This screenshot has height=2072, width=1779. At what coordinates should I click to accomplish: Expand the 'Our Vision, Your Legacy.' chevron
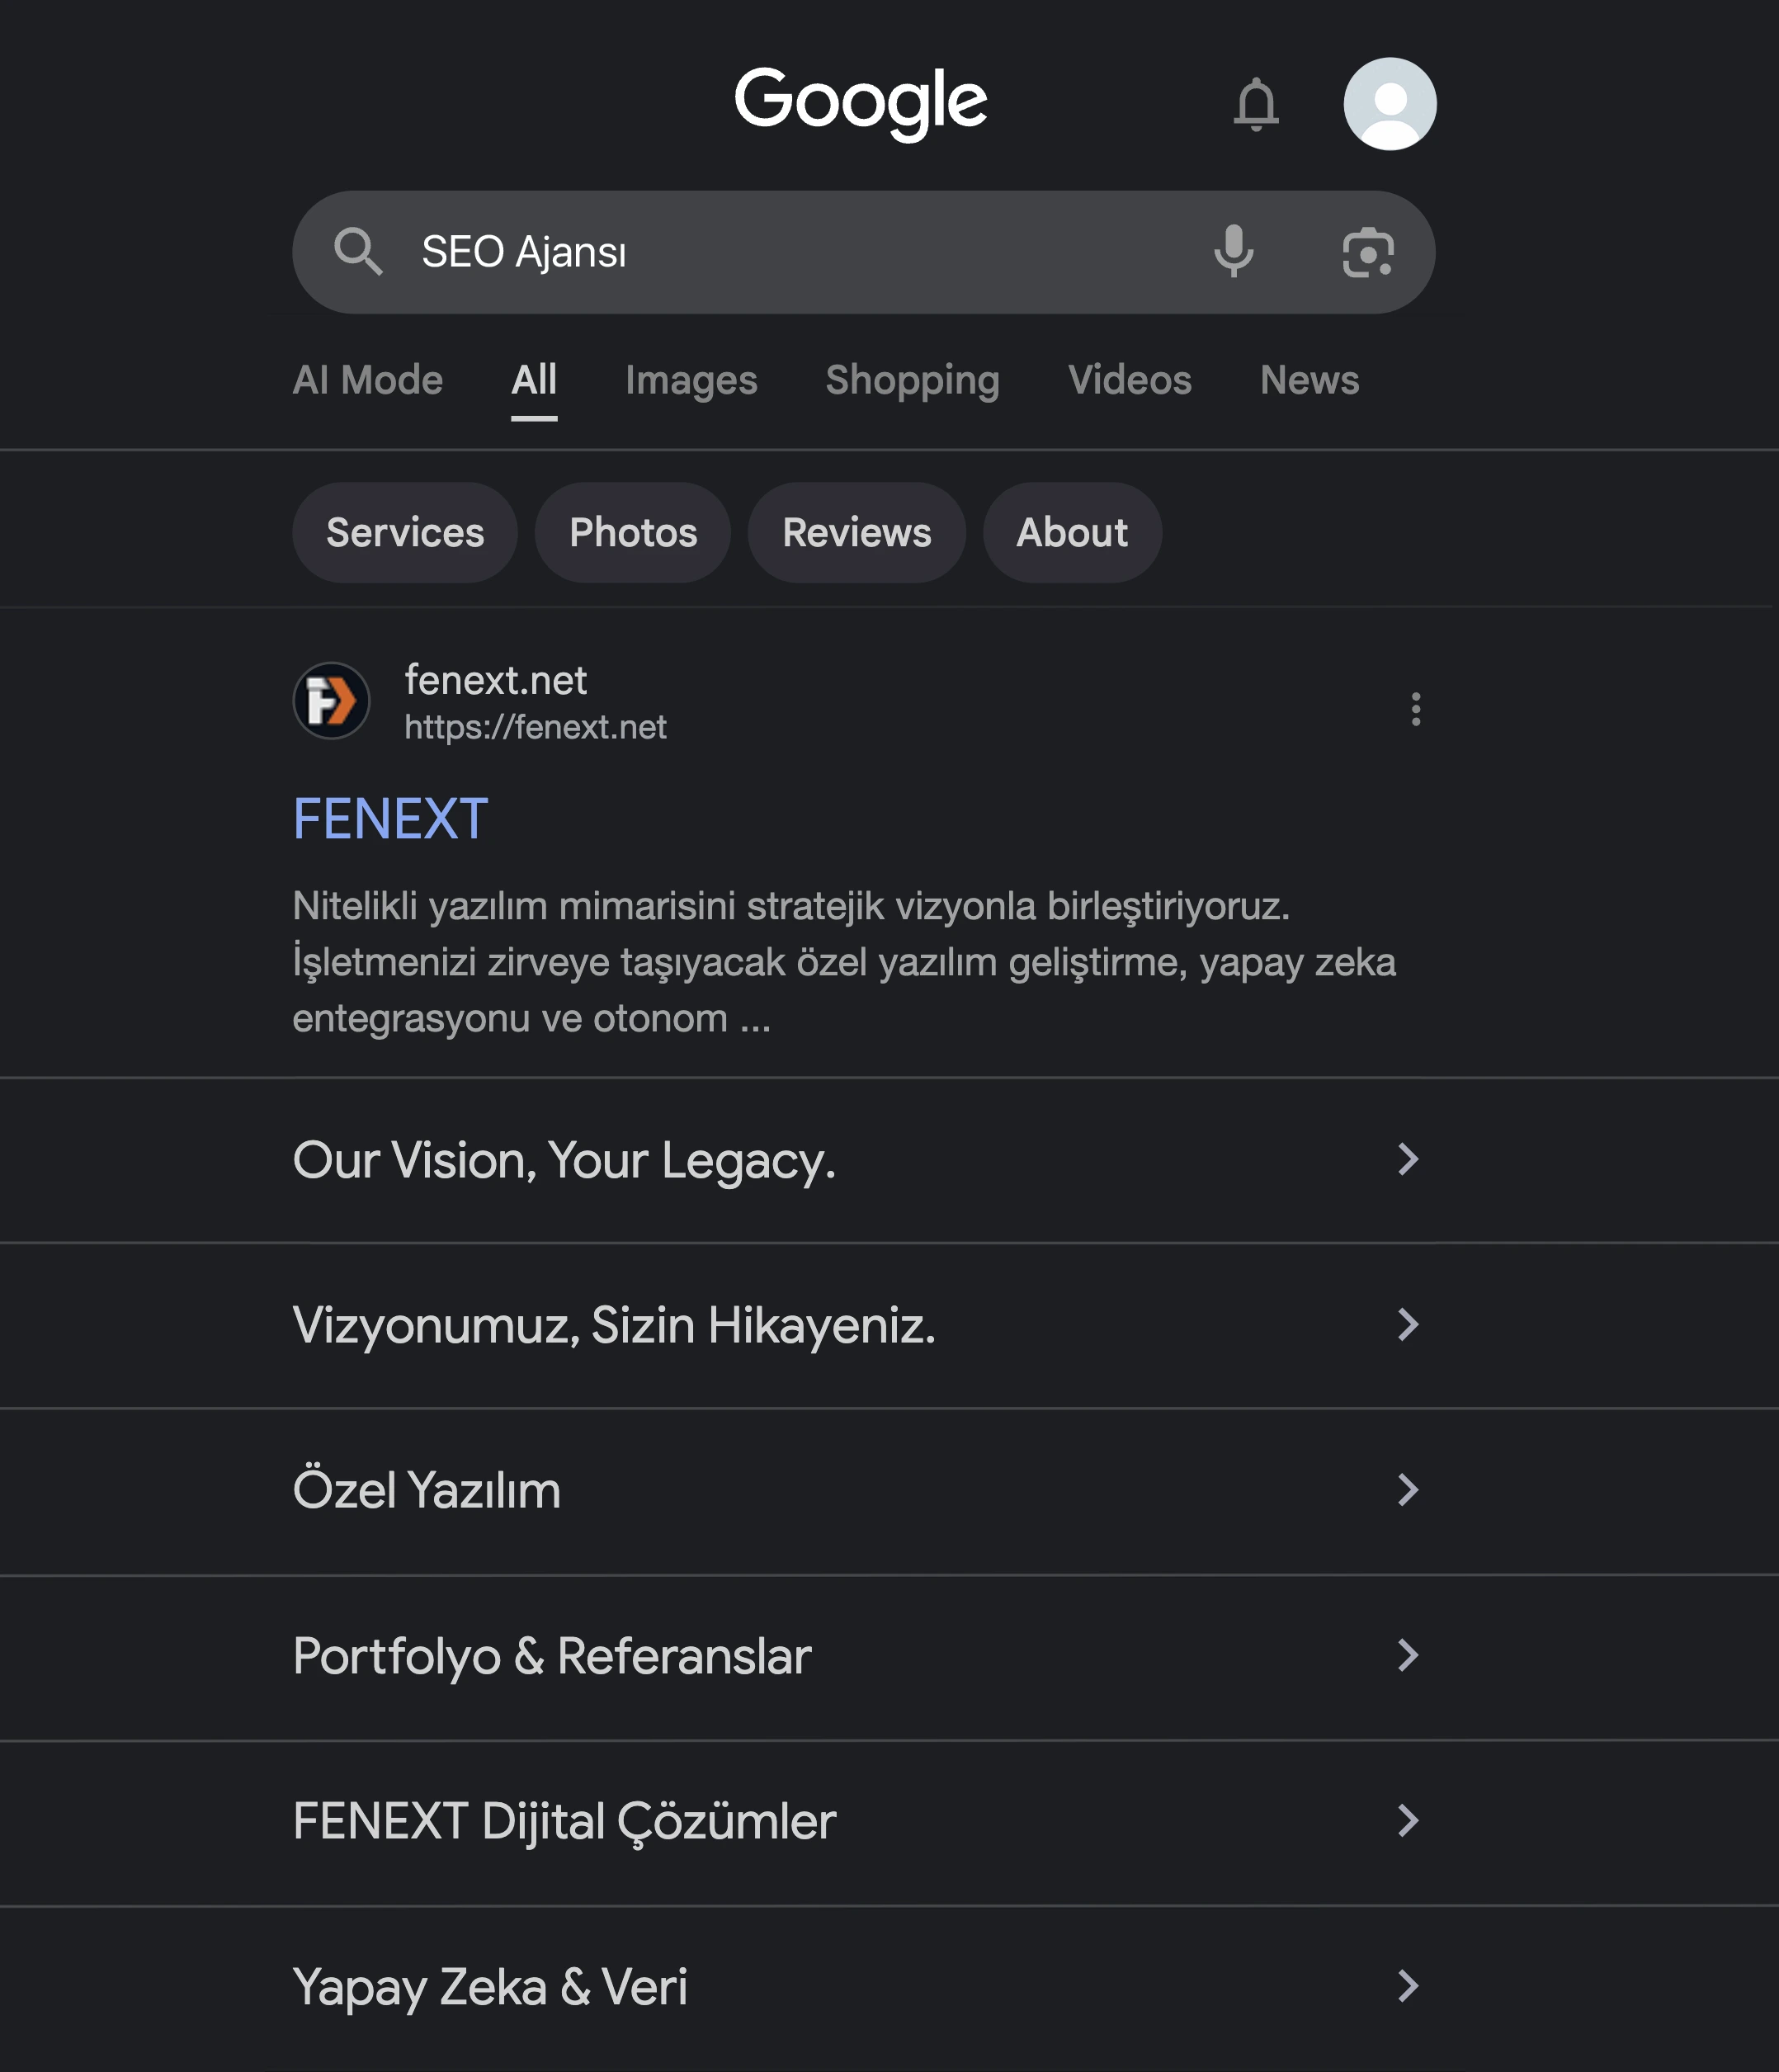1407,1159
